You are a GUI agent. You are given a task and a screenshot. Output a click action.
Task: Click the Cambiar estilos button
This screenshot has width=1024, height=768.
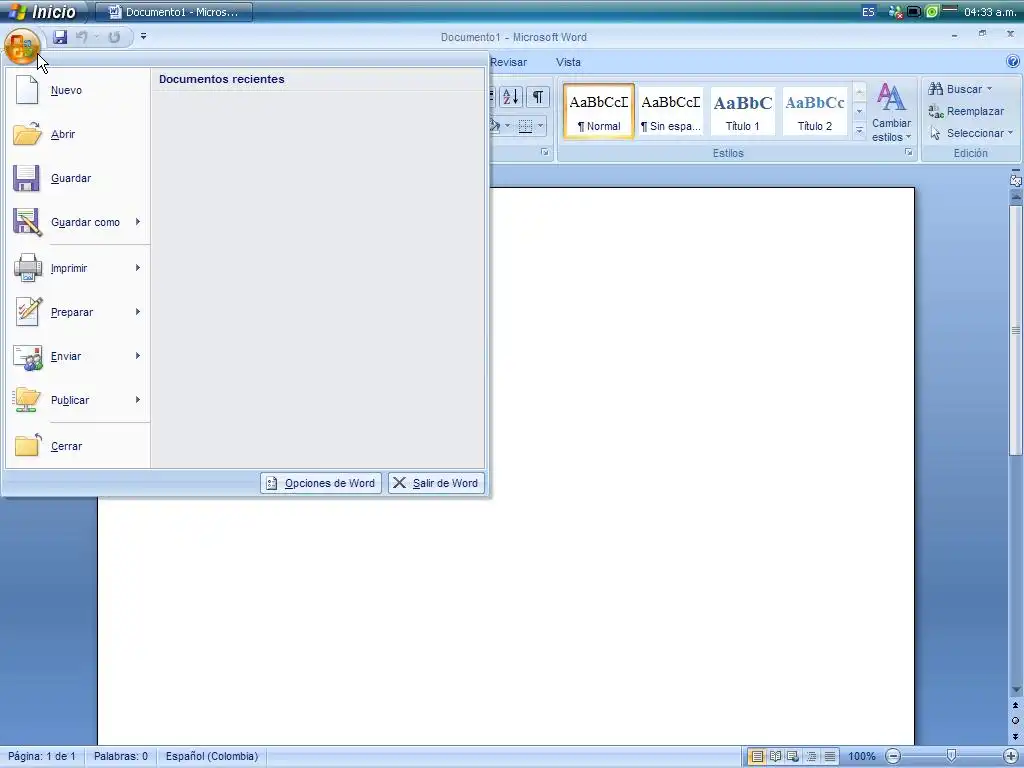click(891, 112)
